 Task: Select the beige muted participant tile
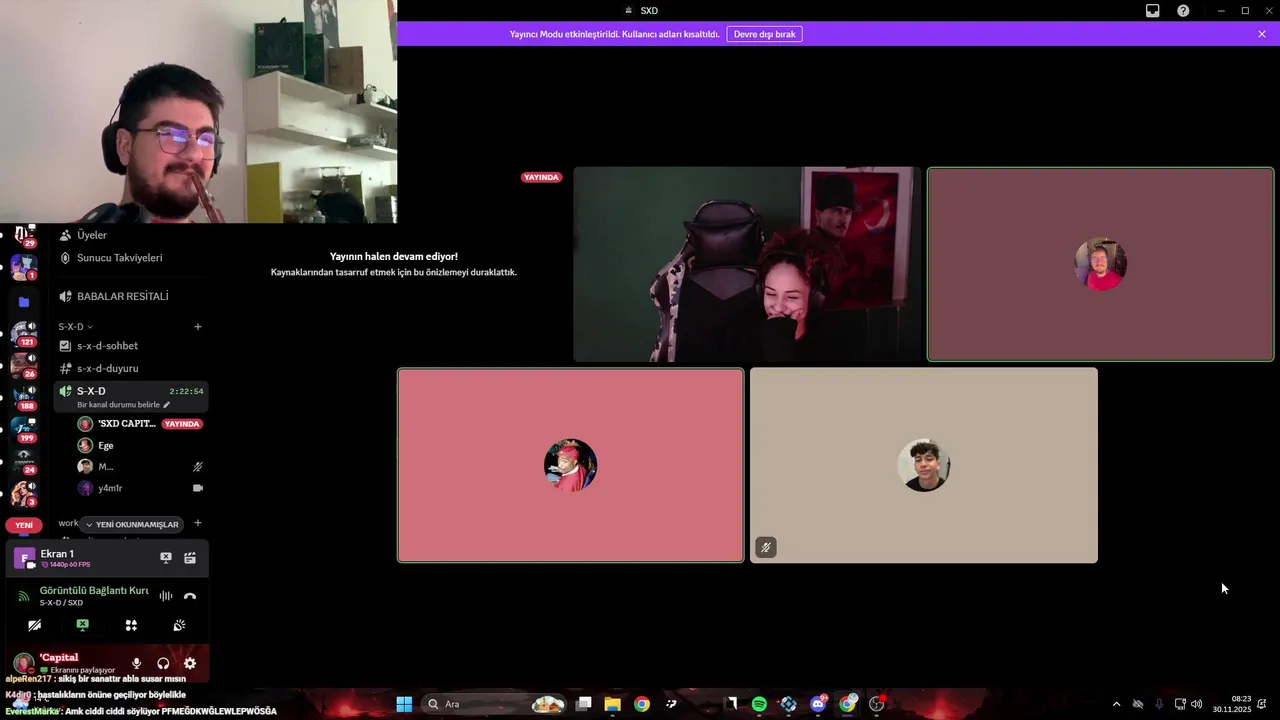924,465
